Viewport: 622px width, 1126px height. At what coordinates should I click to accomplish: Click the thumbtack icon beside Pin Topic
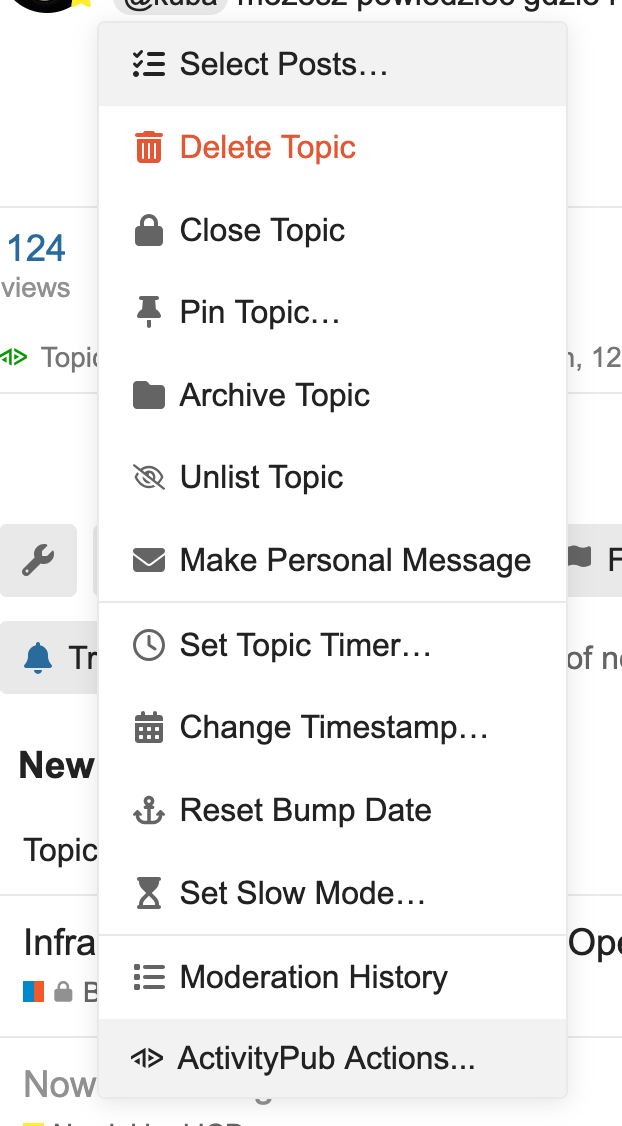[149, 312]
